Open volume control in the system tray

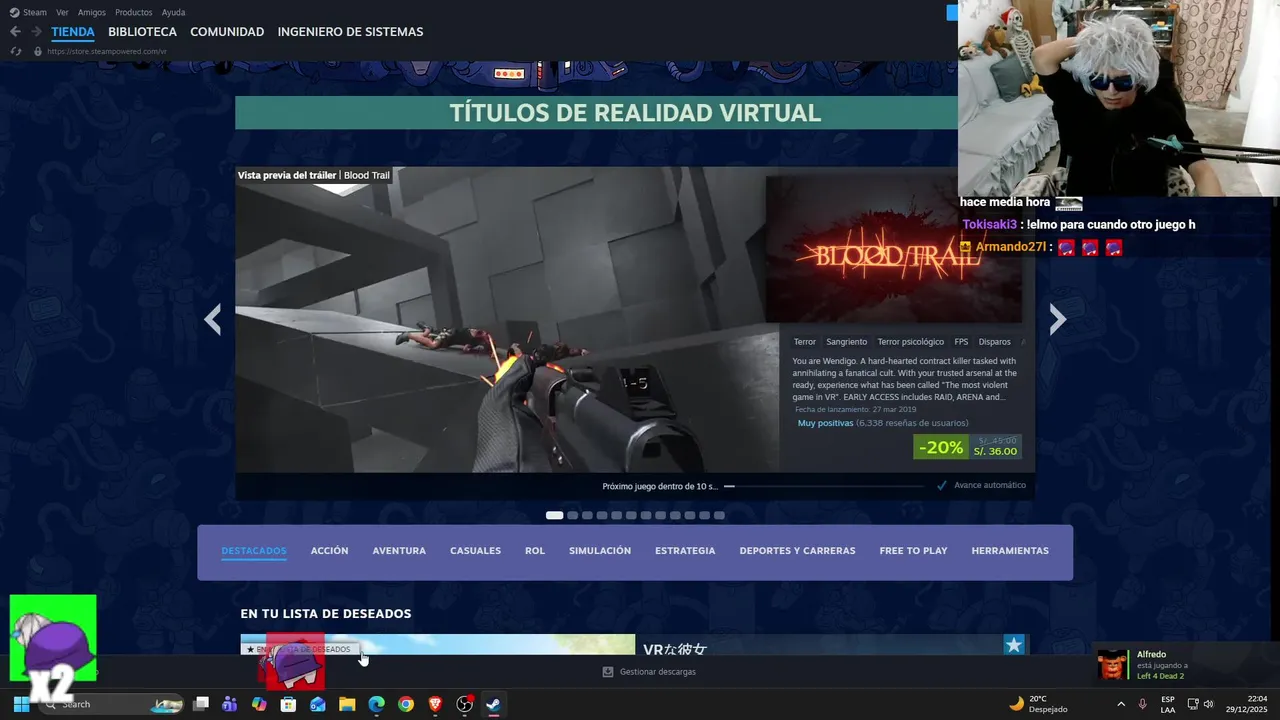(x=1209, y=704)
